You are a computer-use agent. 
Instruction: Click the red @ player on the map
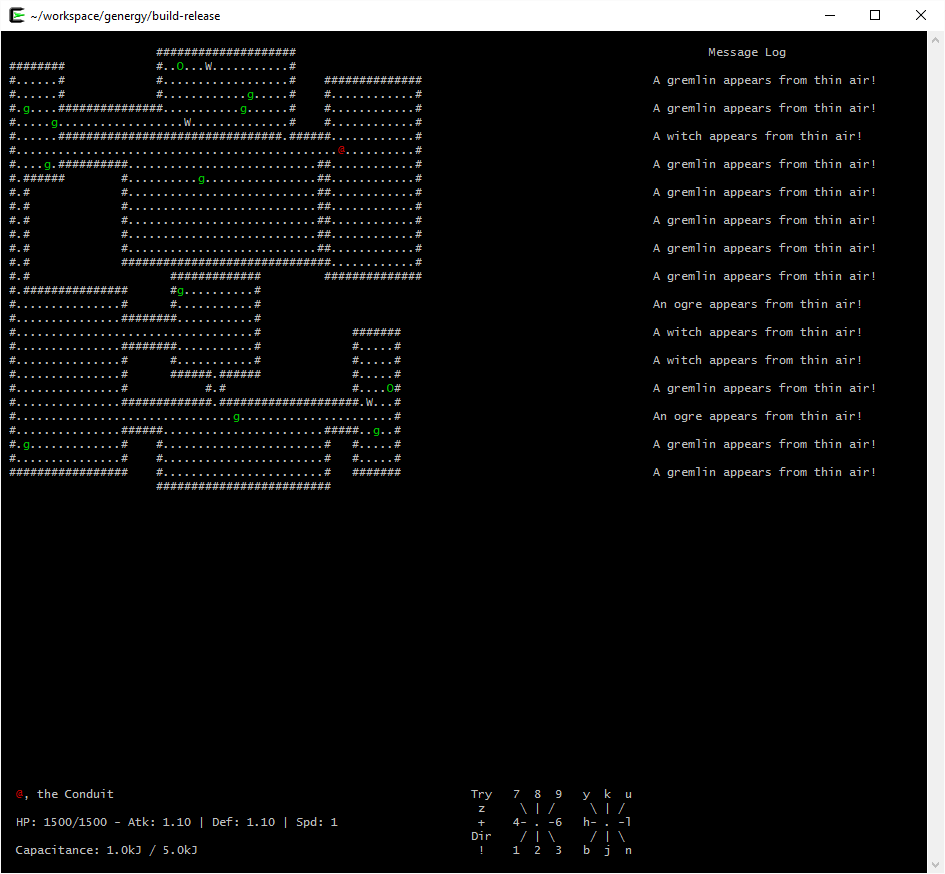click(x=341, y=150)
